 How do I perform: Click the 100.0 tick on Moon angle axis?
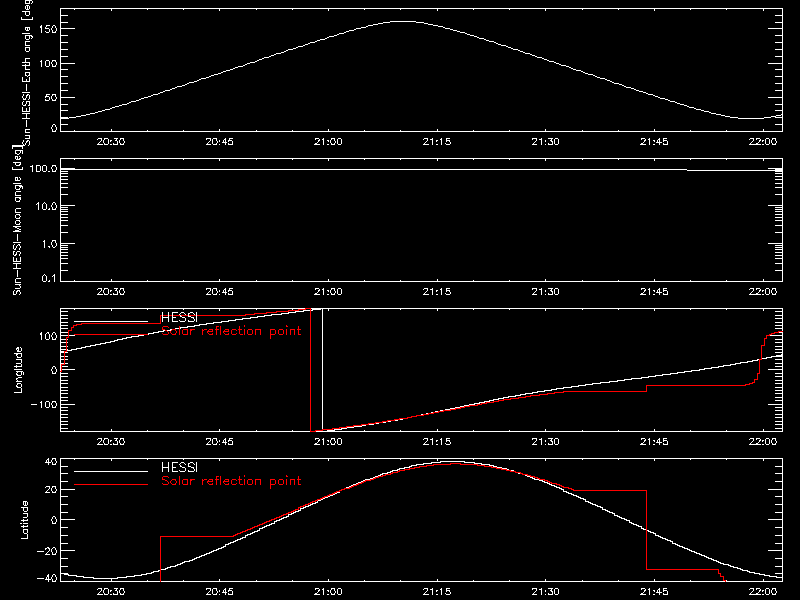click(x=44, y=169)
